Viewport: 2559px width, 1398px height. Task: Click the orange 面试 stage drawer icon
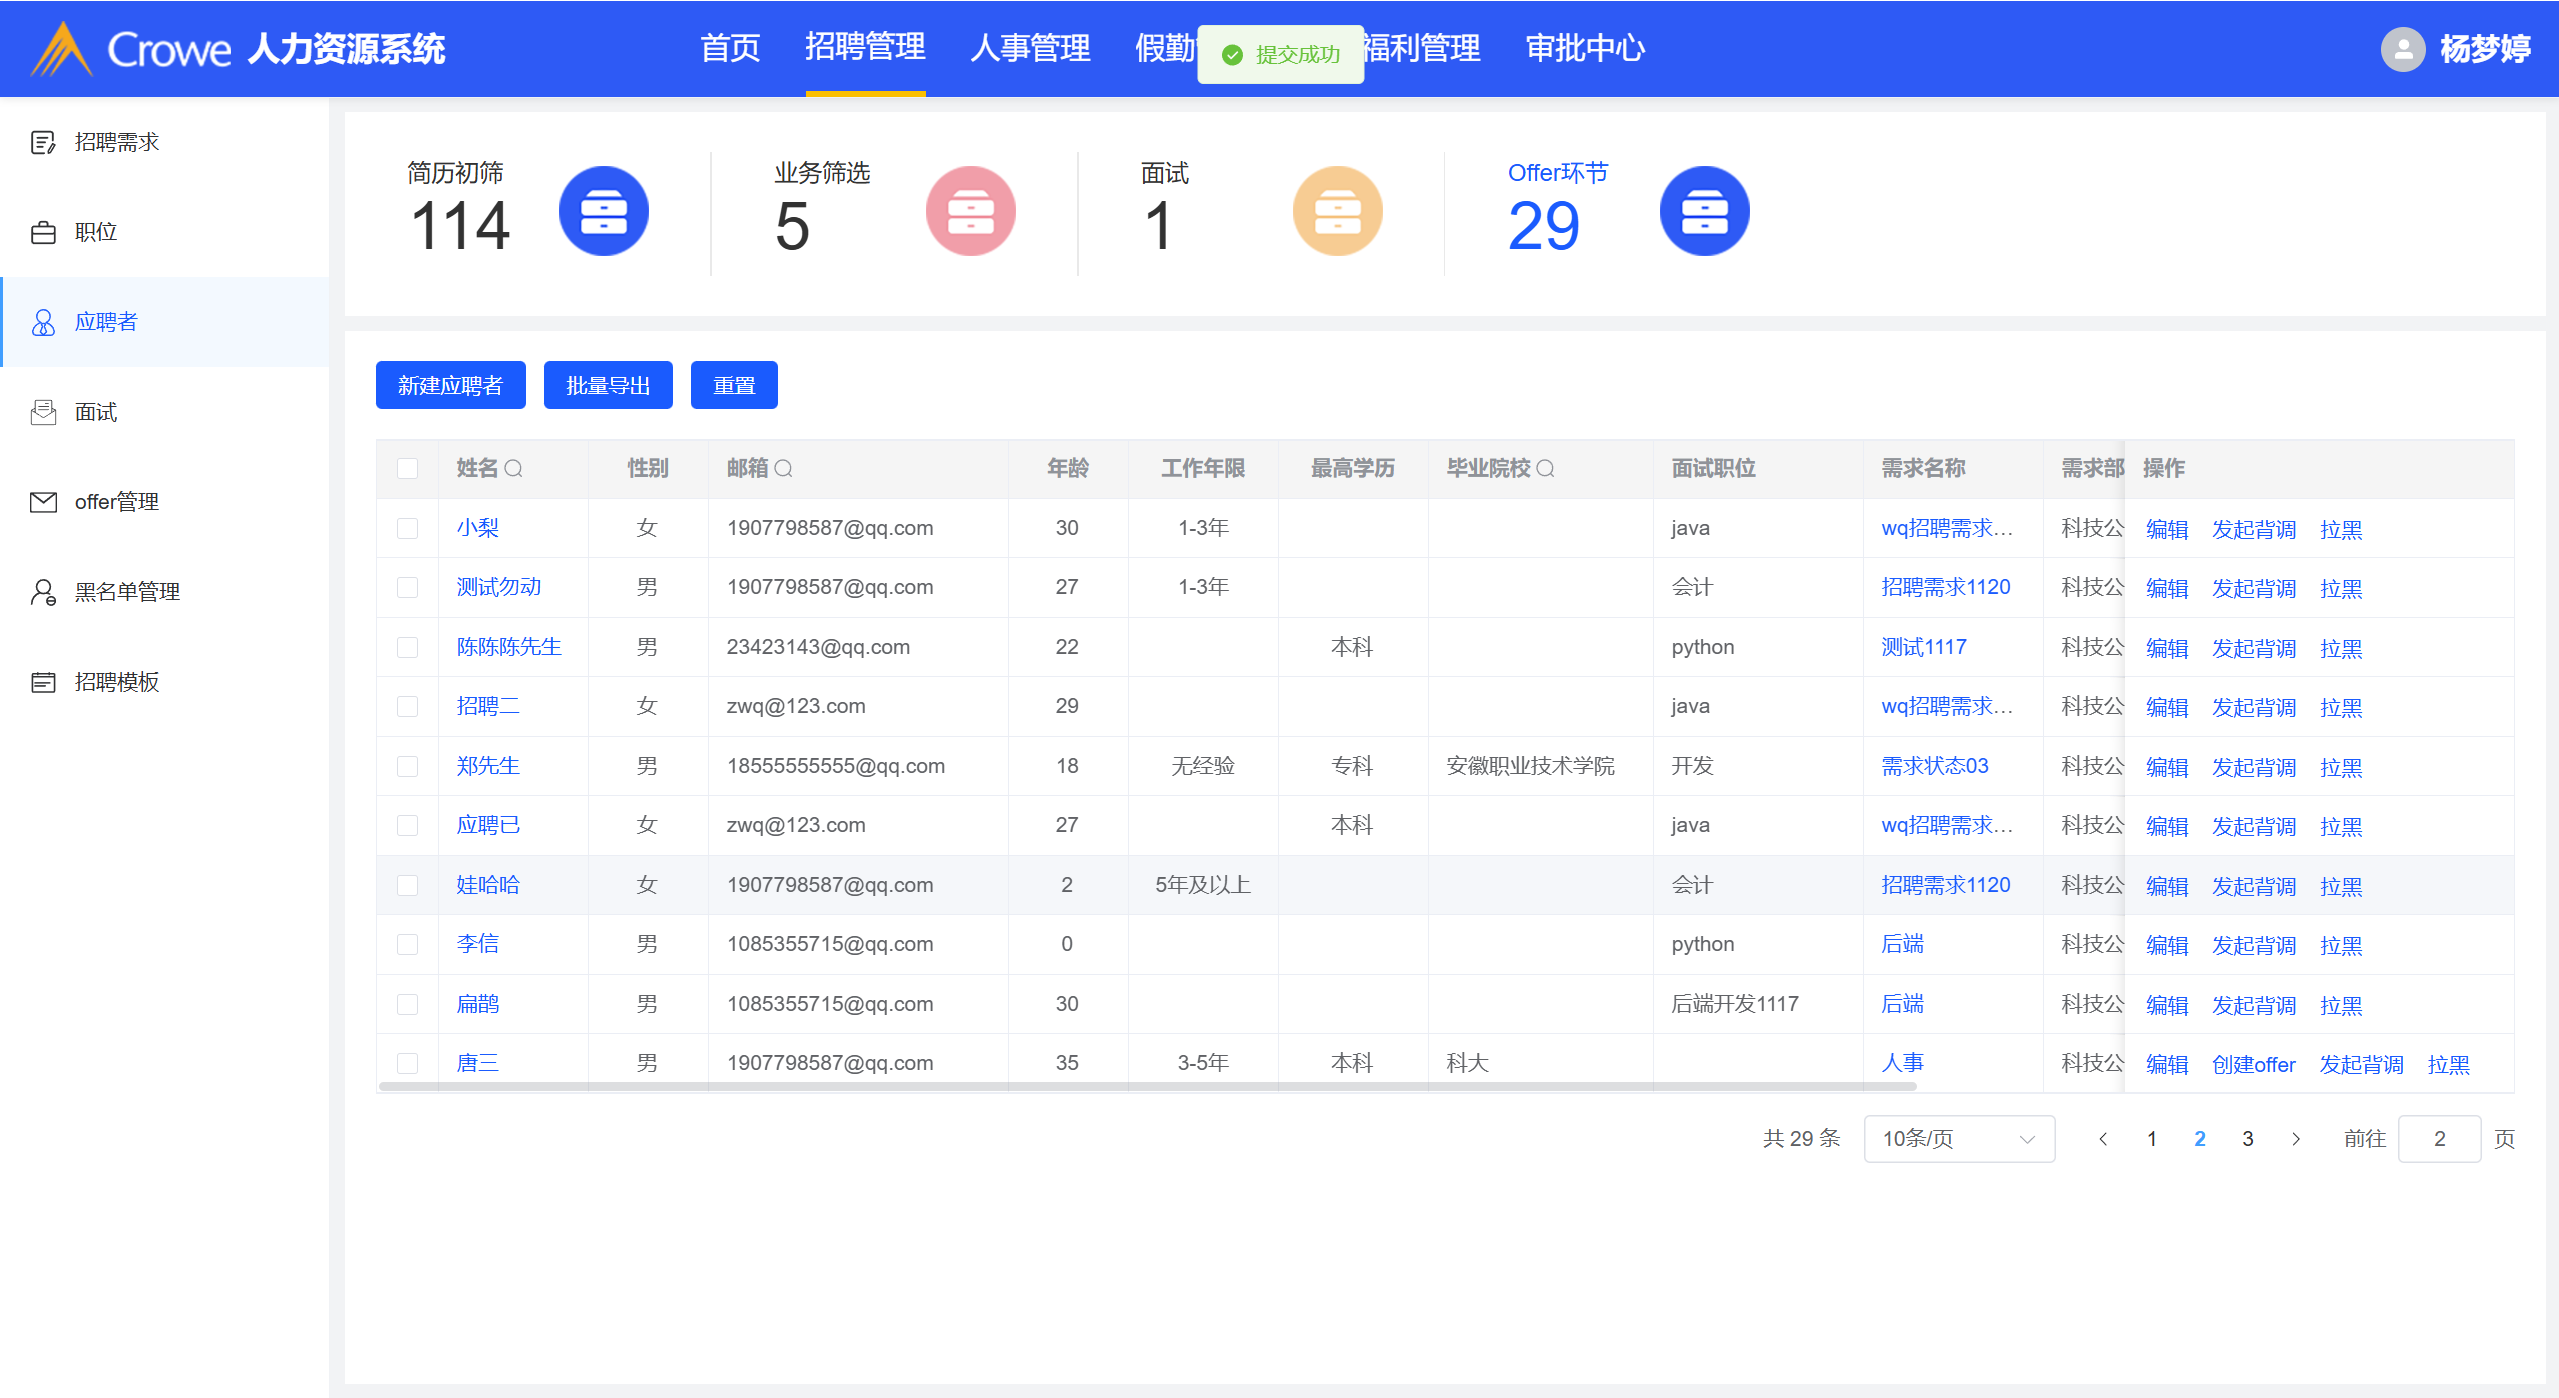click(x=1337, y=211)
